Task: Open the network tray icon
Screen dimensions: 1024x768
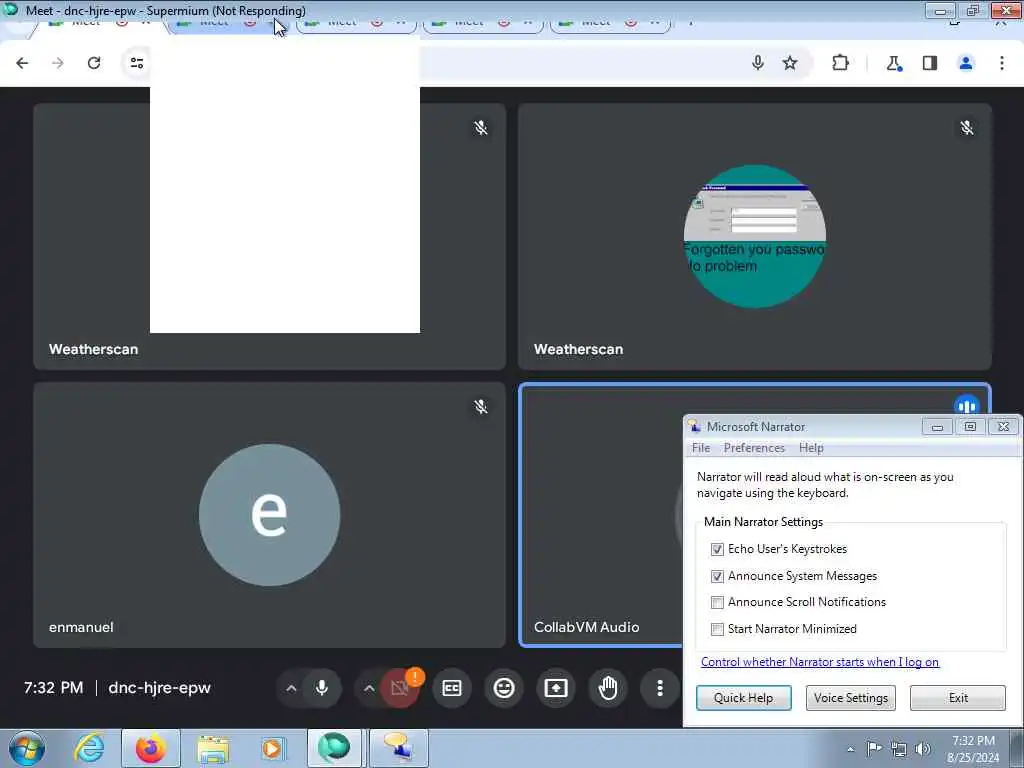Action: 899,749
